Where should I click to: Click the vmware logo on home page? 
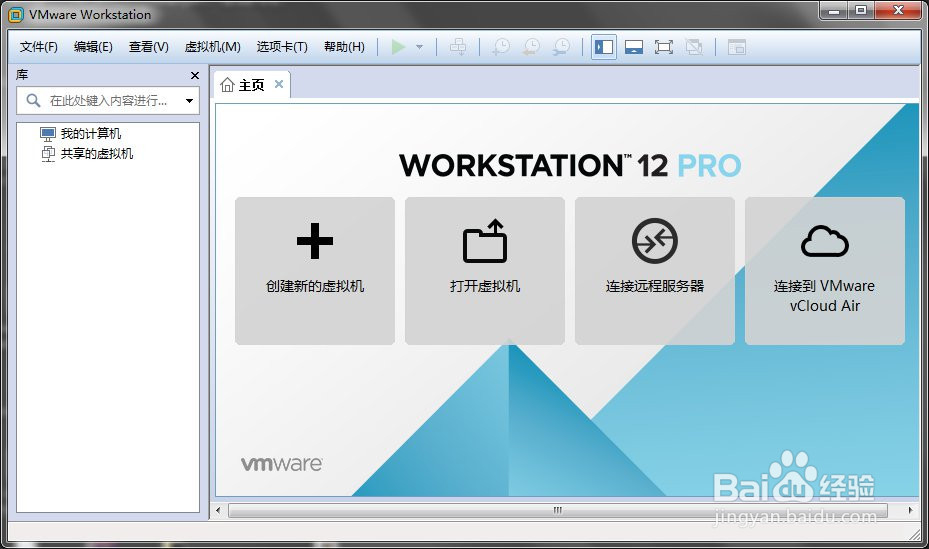[x=281, y=464]
